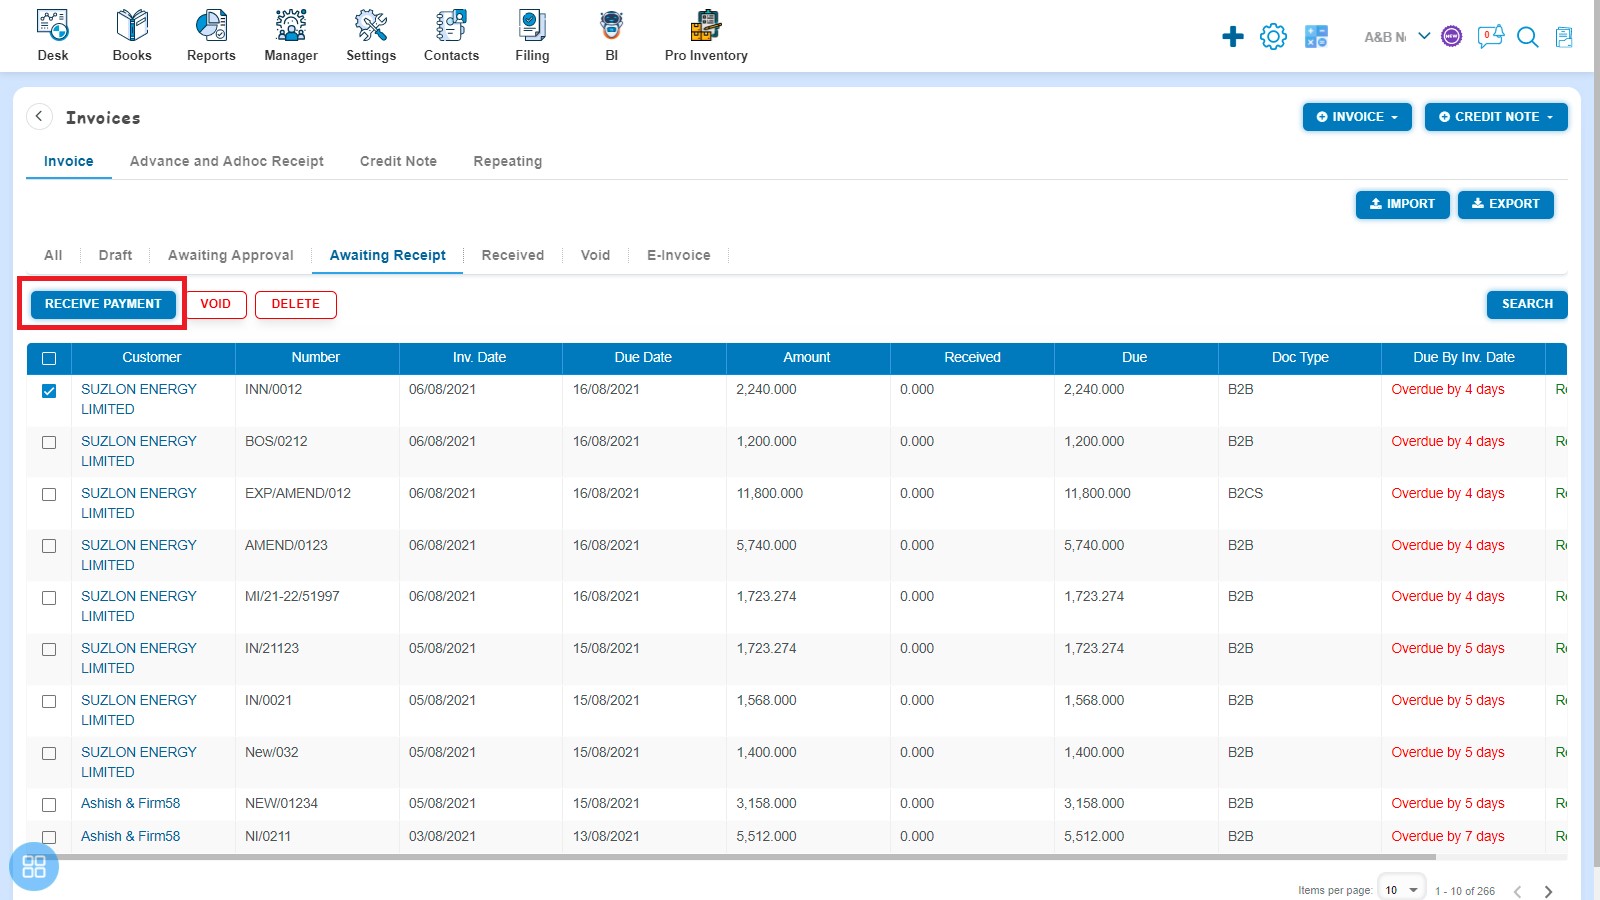The width and height of the screenshot is (1600, 900).
Task: Open the Contacts module icon
Action: click(451, 25)
